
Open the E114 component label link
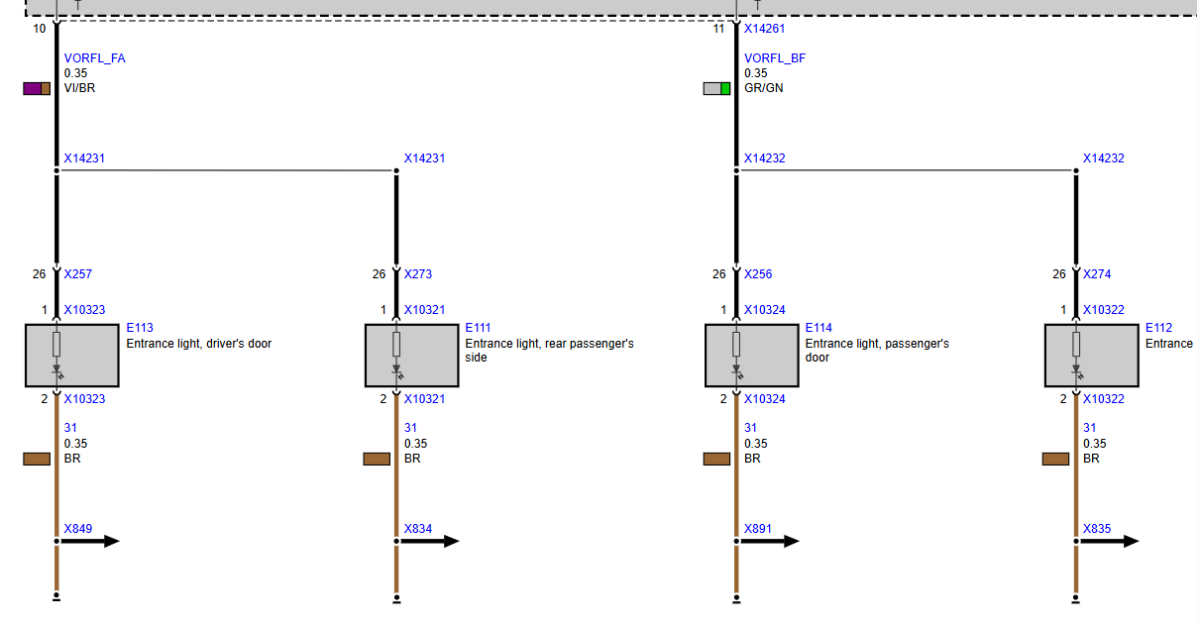(x=818, y=328)
